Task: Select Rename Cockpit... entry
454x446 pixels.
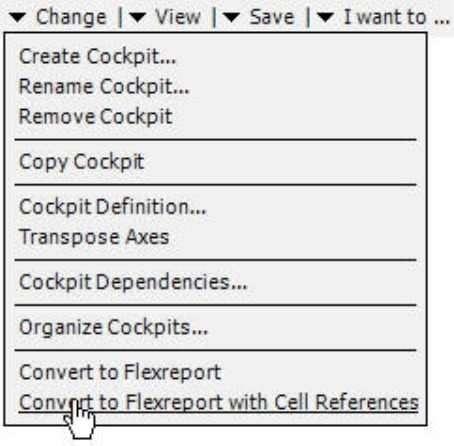Action: point(104,87)
